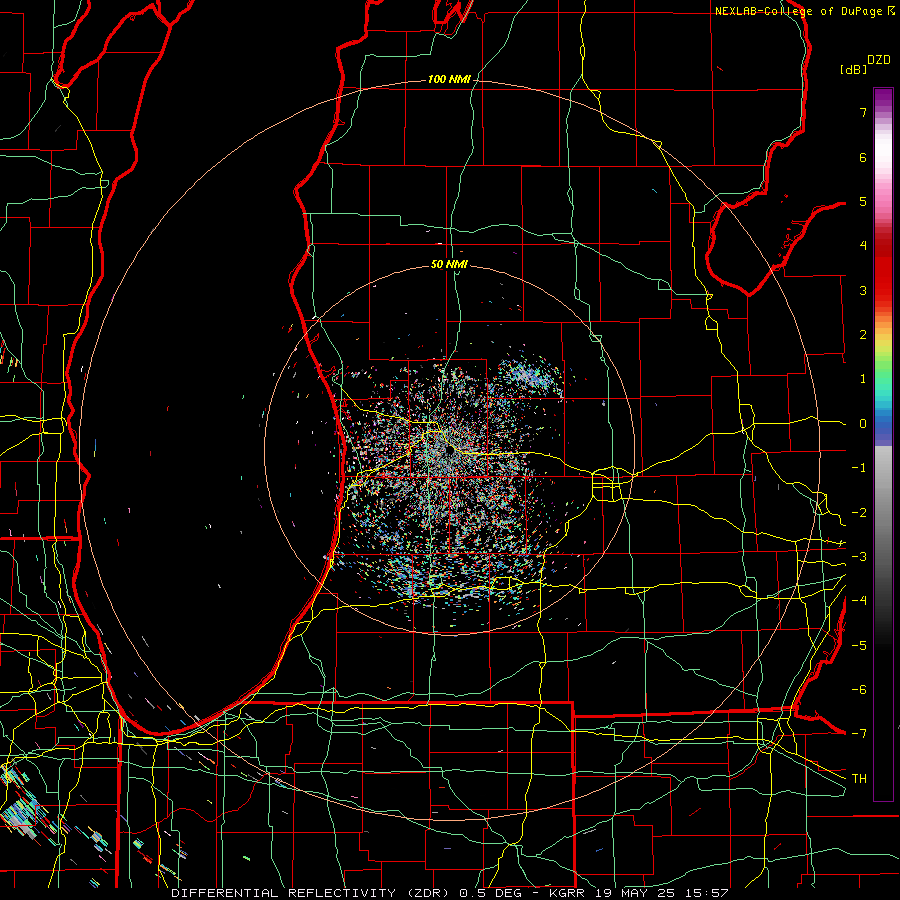Click the DZD legend title

pos(879,60)
